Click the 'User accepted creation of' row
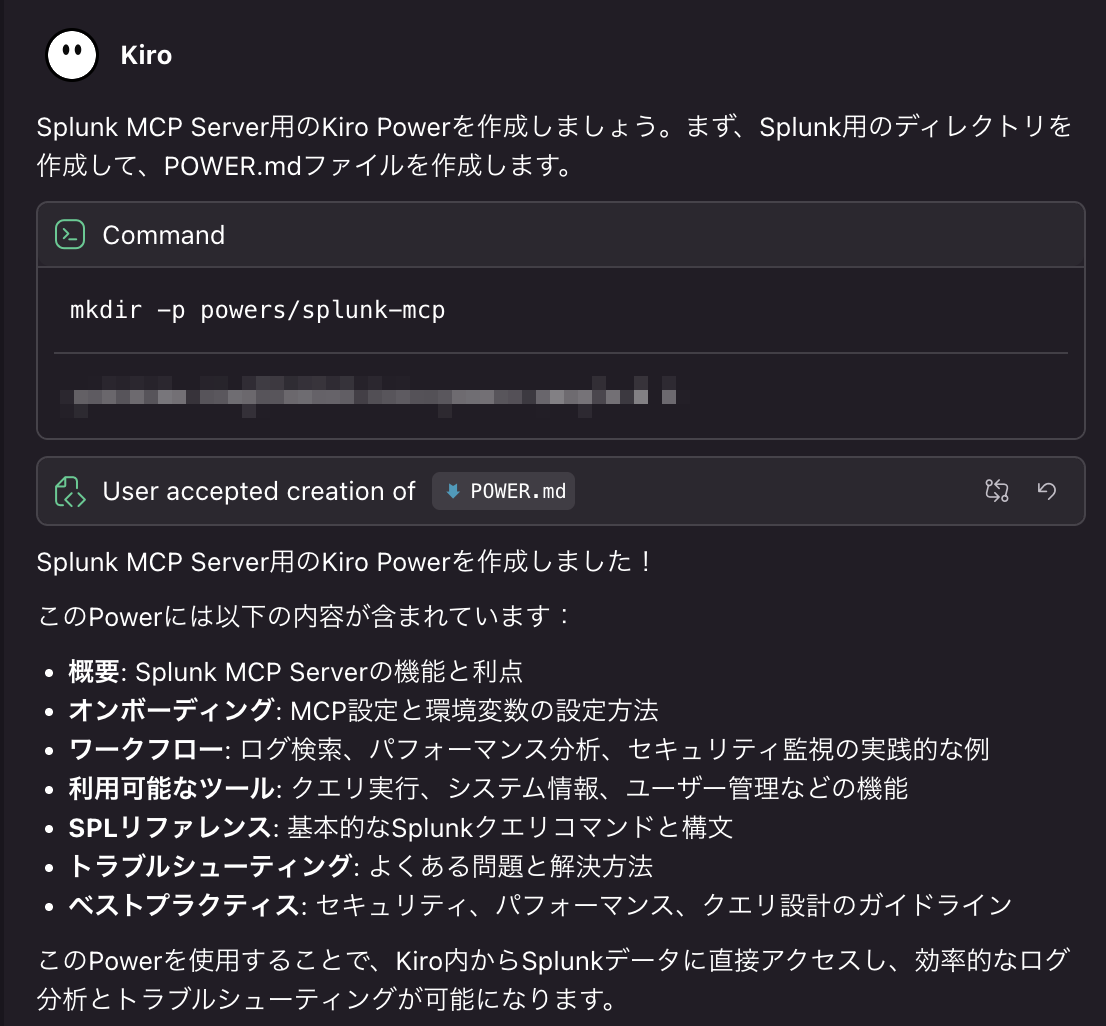 click(258, 491)
